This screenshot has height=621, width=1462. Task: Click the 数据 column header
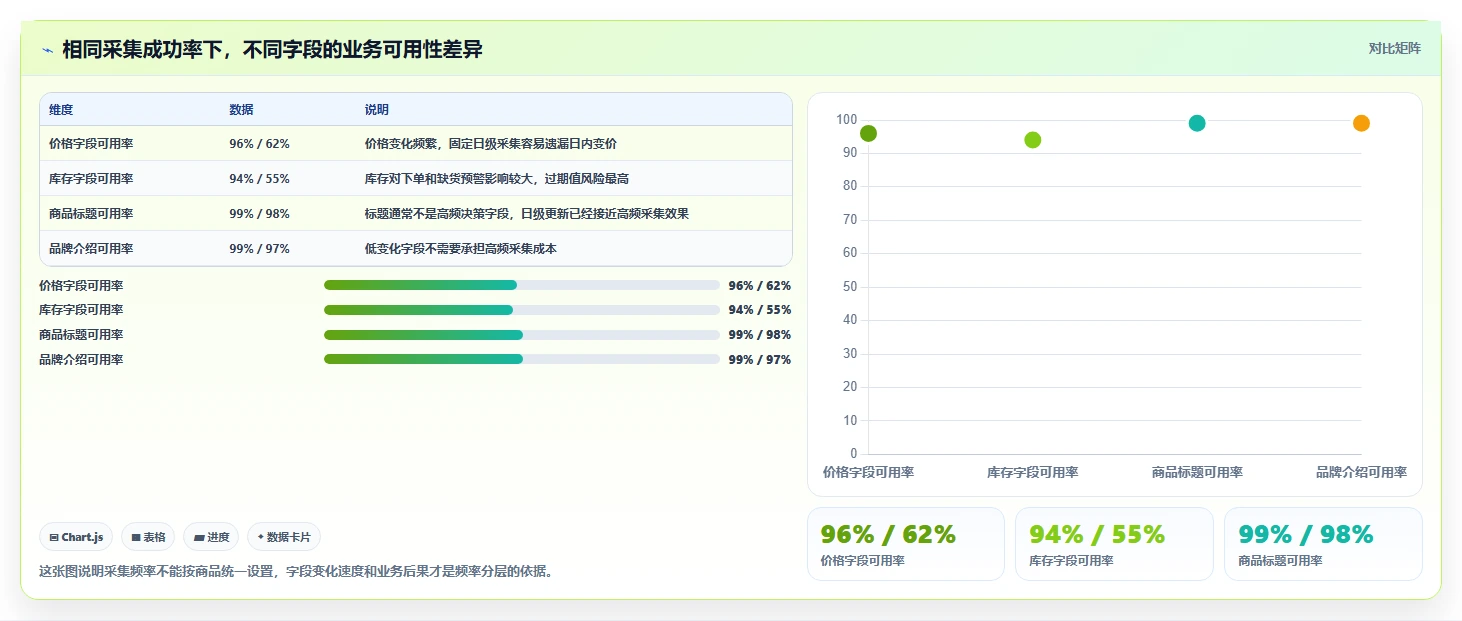coord(241,110)
